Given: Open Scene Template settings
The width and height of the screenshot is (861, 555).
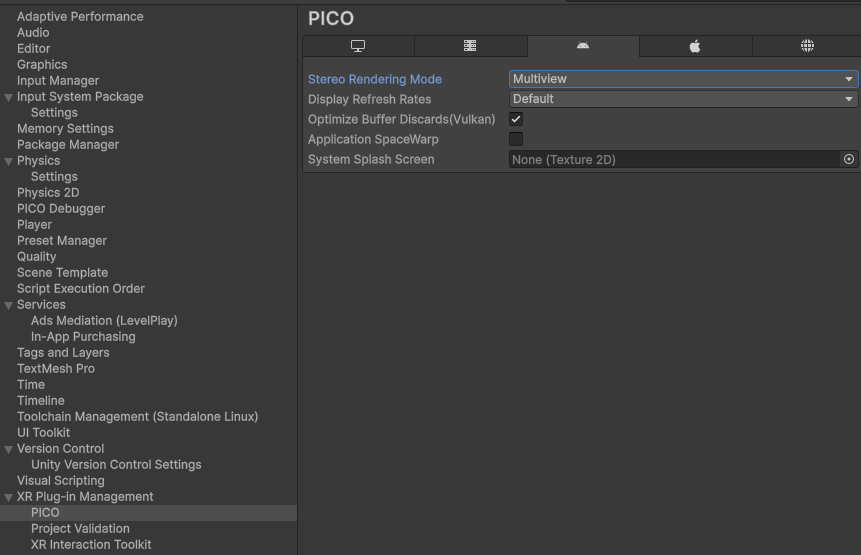Looking at the screenshot, I should (62, 272).
